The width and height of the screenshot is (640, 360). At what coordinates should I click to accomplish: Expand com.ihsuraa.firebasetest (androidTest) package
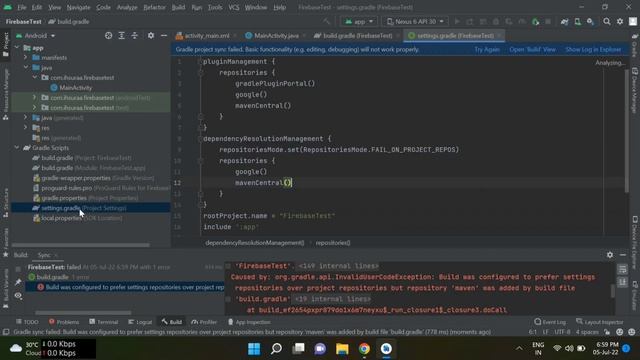(x=35, y=98)
